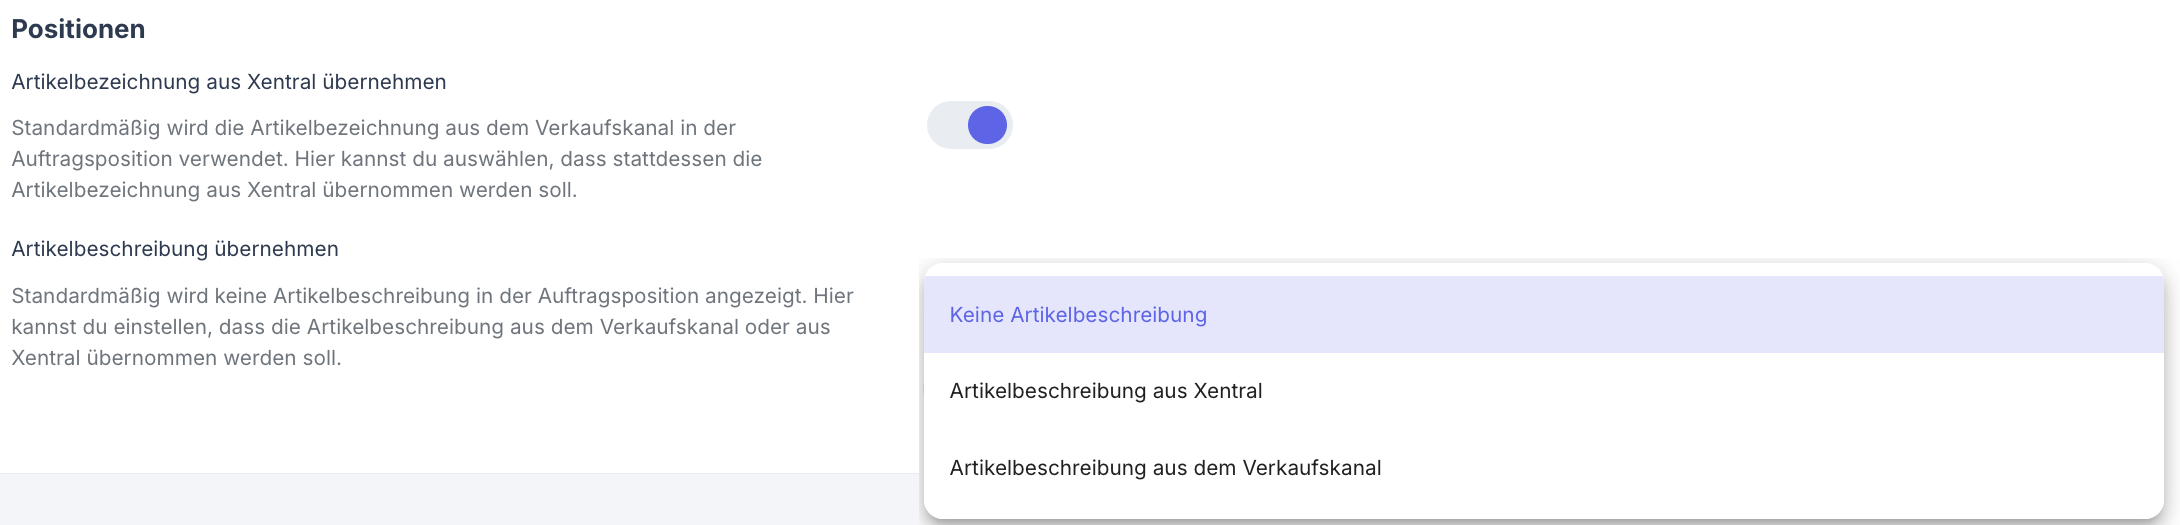Screen dimensions: 2180x525
Task: Click the "Artikelbezeichnung aus Xentral übernehmen" label
Action: point(229,82)
